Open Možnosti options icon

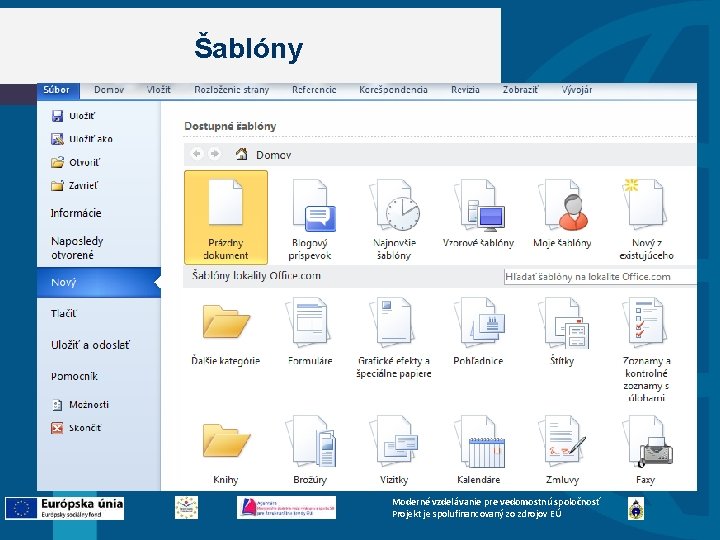tap(57, 405)
